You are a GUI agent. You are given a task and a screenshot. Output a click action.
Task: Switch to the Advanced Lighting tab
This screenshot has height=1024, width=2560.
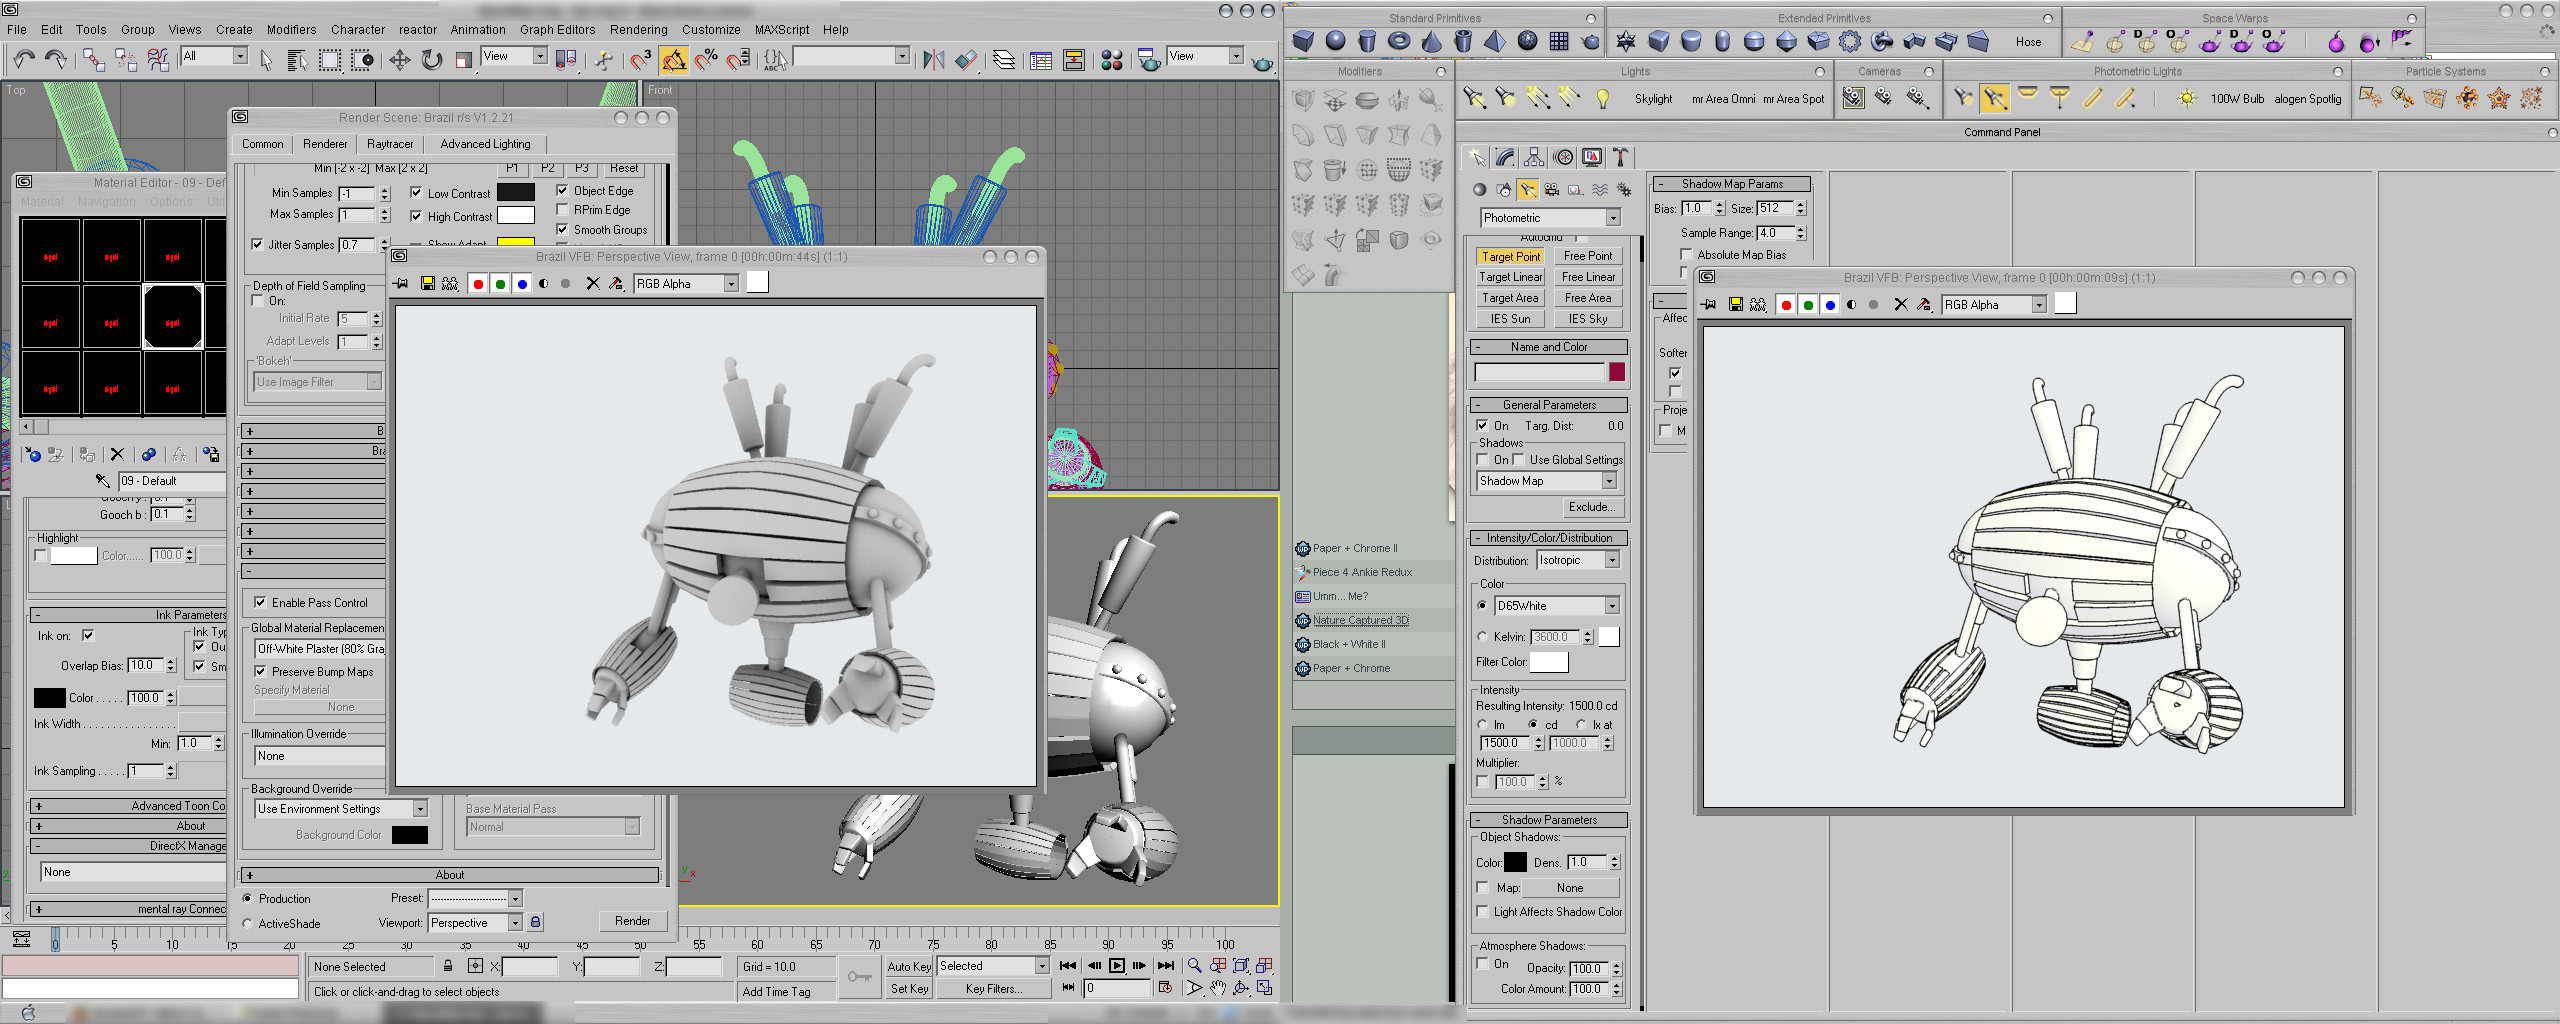(x=485, y=144)
